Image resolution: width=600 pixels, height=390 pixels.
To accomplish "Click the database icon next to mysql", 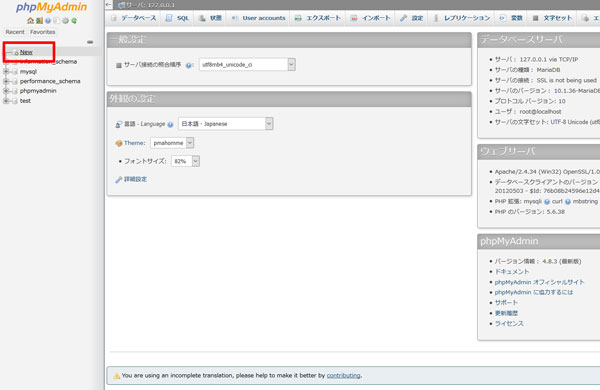I will 15,72.
